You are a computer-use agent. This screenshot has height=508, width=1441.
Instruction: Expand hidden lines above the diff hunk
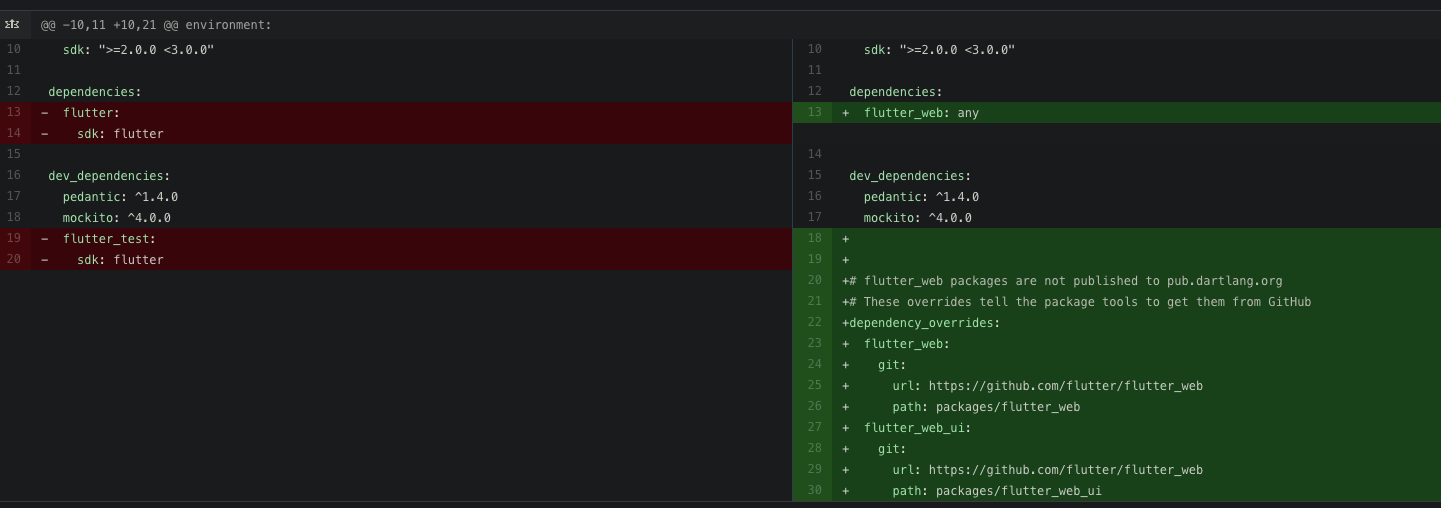point(13,24)
